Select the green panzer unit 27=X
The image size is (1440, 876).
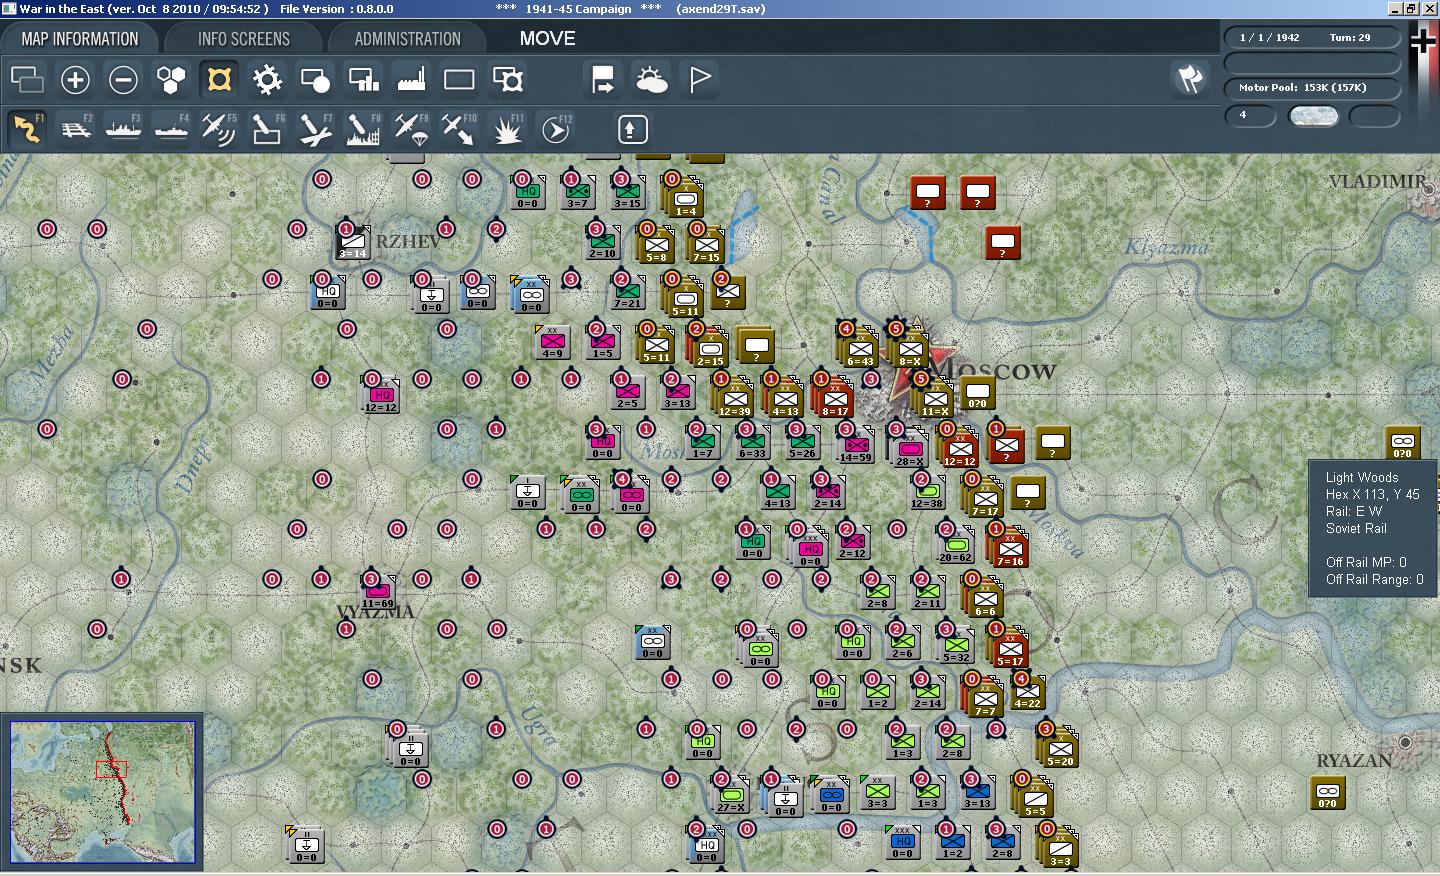(x=731, y=796)
